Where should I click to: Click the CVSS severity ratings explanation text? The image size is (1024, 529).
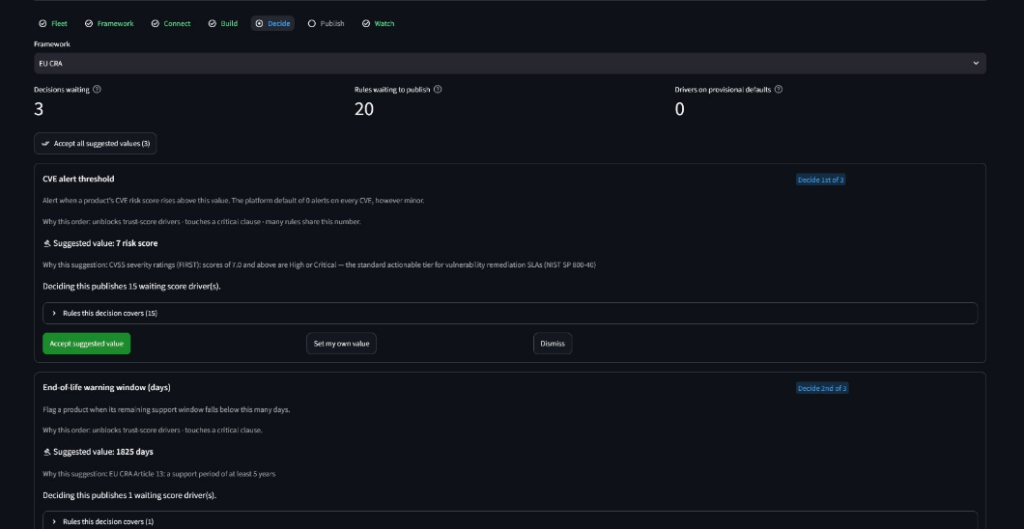(x=319, y=265)
